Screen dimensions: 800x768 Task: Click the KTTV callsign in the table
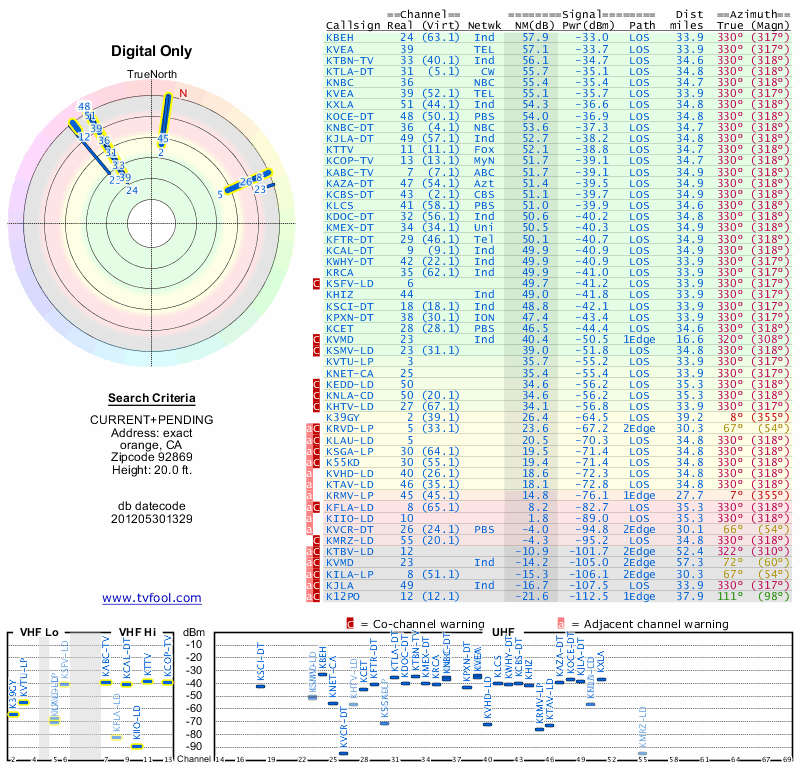pyautogui.click(x=340, y=149)
